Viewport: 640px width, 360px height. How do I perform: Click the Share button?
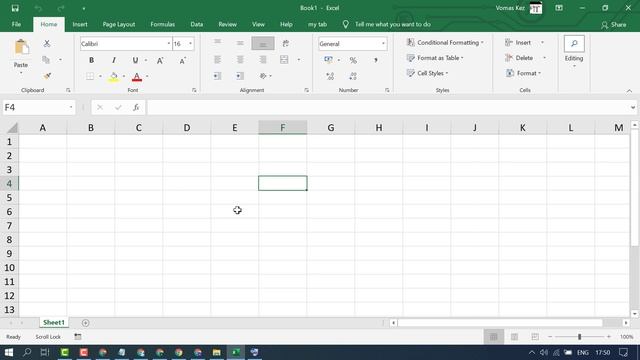(x=613, y=25)
